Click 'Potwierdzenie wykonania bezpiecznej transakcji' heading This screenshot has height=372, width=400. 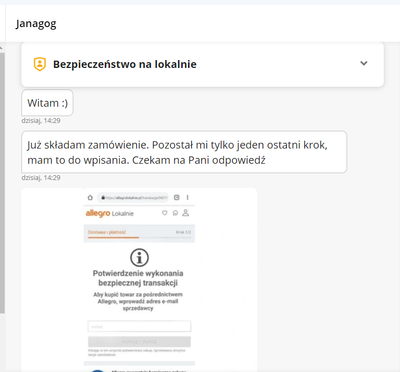138,278
